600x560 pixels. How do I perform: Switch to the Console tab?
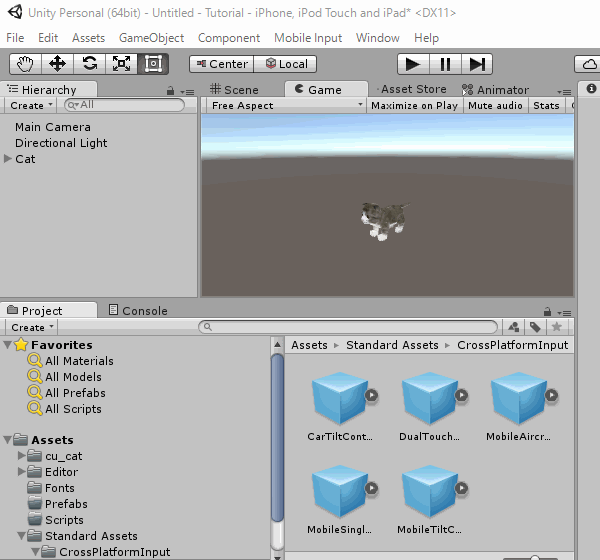(138, 310)
